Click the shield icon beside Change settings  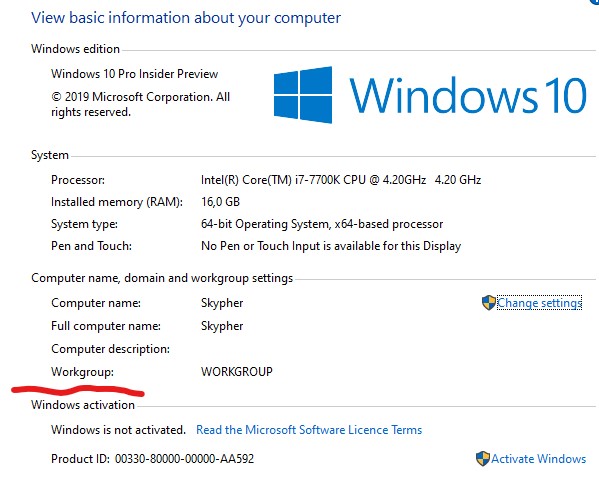[x=489, y=303]
